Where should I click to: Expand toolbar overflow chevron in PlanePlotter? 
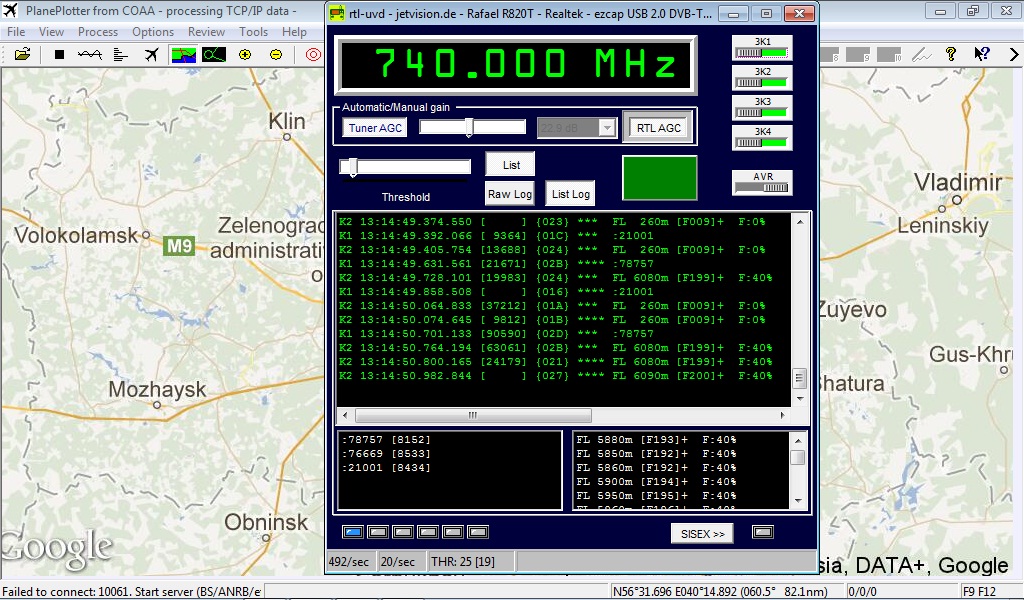[1014, 54]
